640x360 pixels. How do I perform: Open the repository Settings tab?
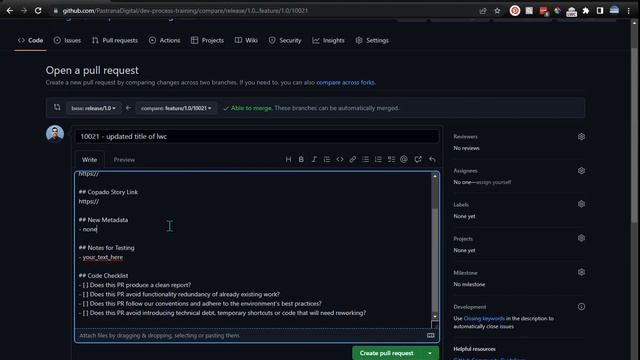point(372,40)
